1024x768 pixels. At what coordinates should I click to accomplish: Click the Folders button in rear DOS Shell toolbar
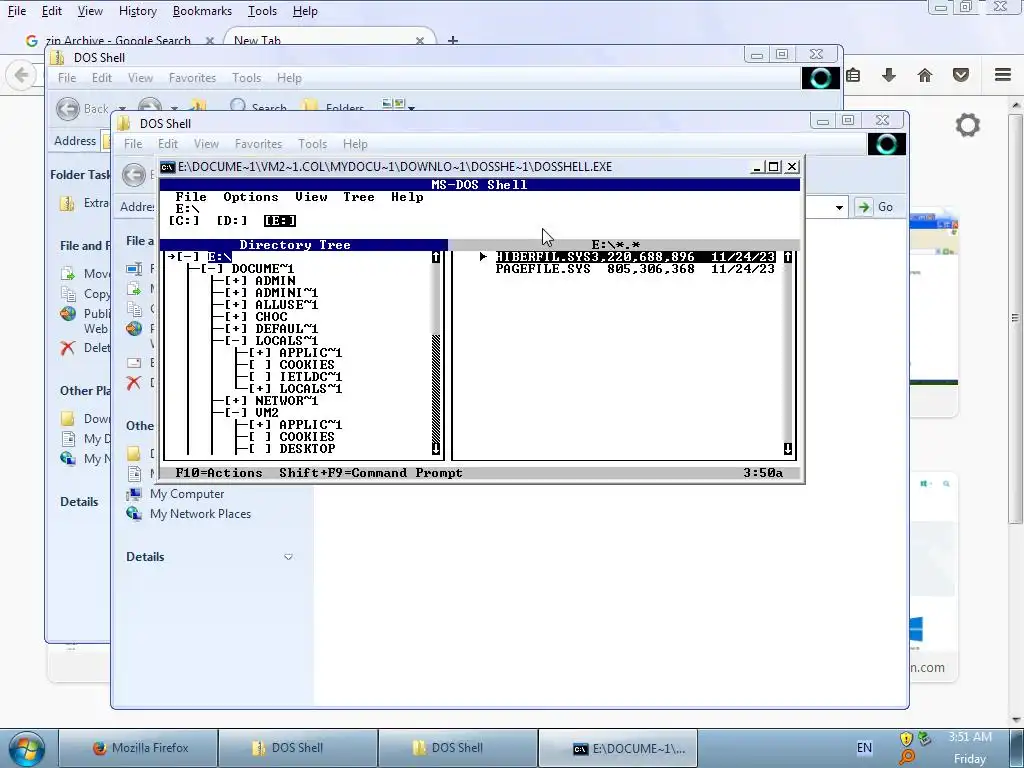click(x=333, y=107)
